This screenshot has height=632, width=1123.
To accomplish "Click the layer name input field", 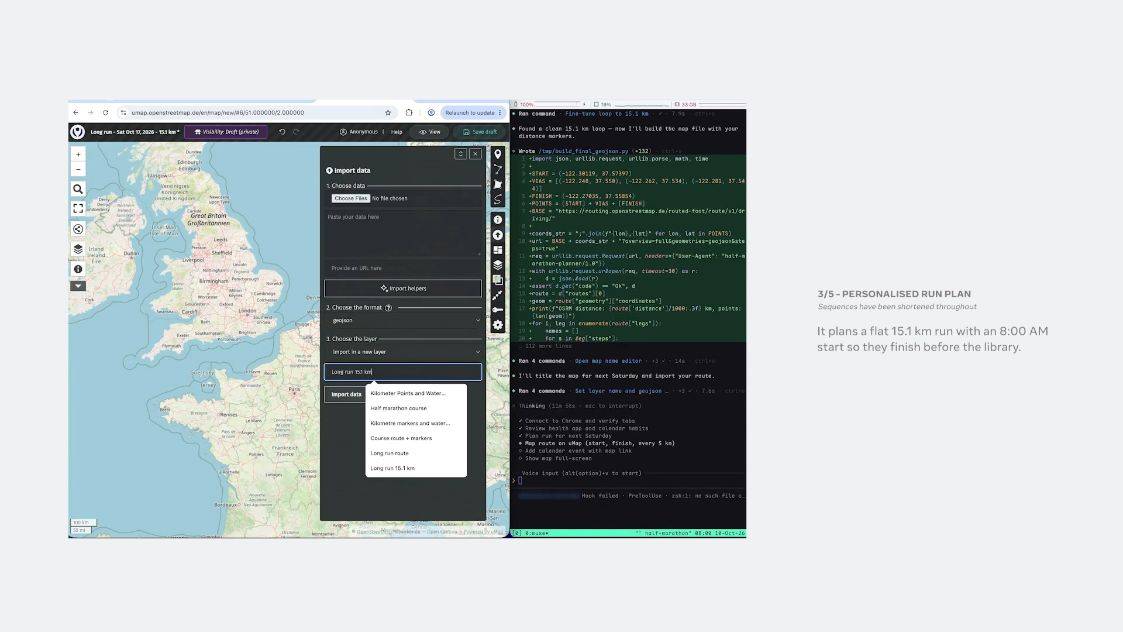I will pos(403,372).
